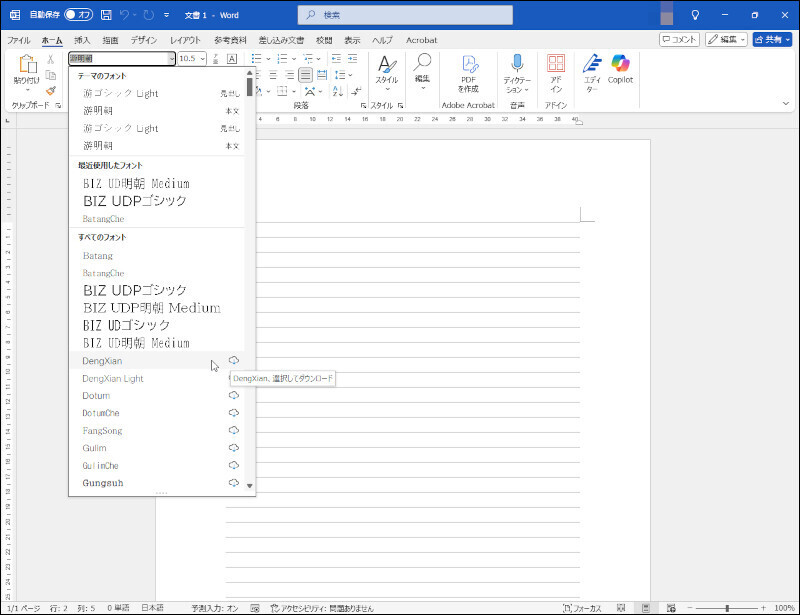Click the 共有 share button

pyautogui.click(x=772, y=39)
